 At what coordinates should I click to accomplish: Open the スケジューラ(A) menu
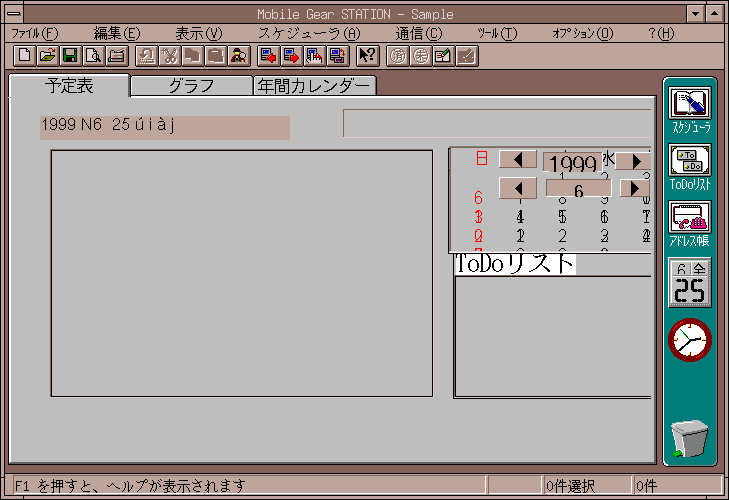[309, 33]
